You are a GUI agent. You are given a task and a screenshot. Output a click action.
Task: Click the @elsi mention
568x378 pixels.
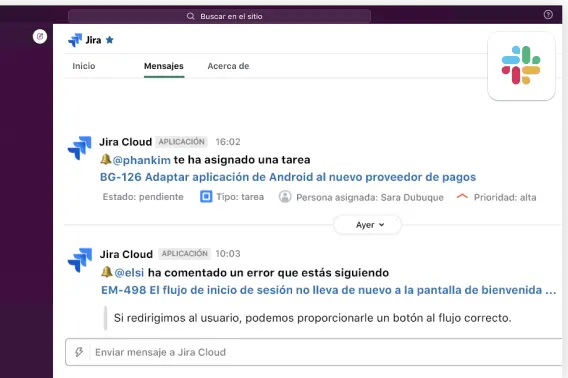[x=129, y=273]
